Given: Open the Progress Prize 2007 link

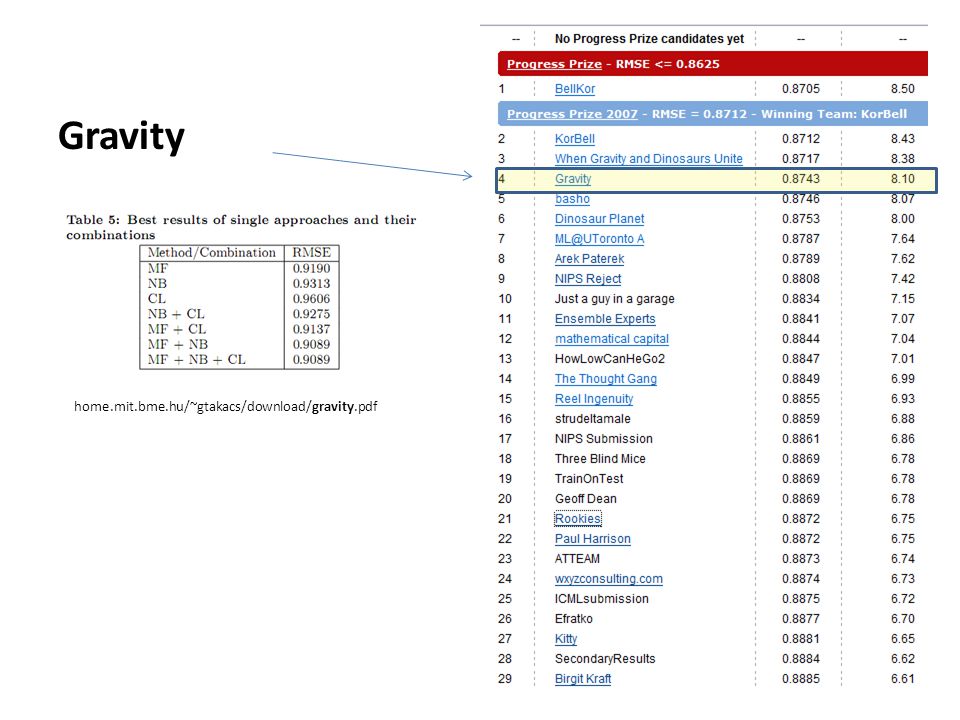Looking at the screenshot, I should 572,114.
